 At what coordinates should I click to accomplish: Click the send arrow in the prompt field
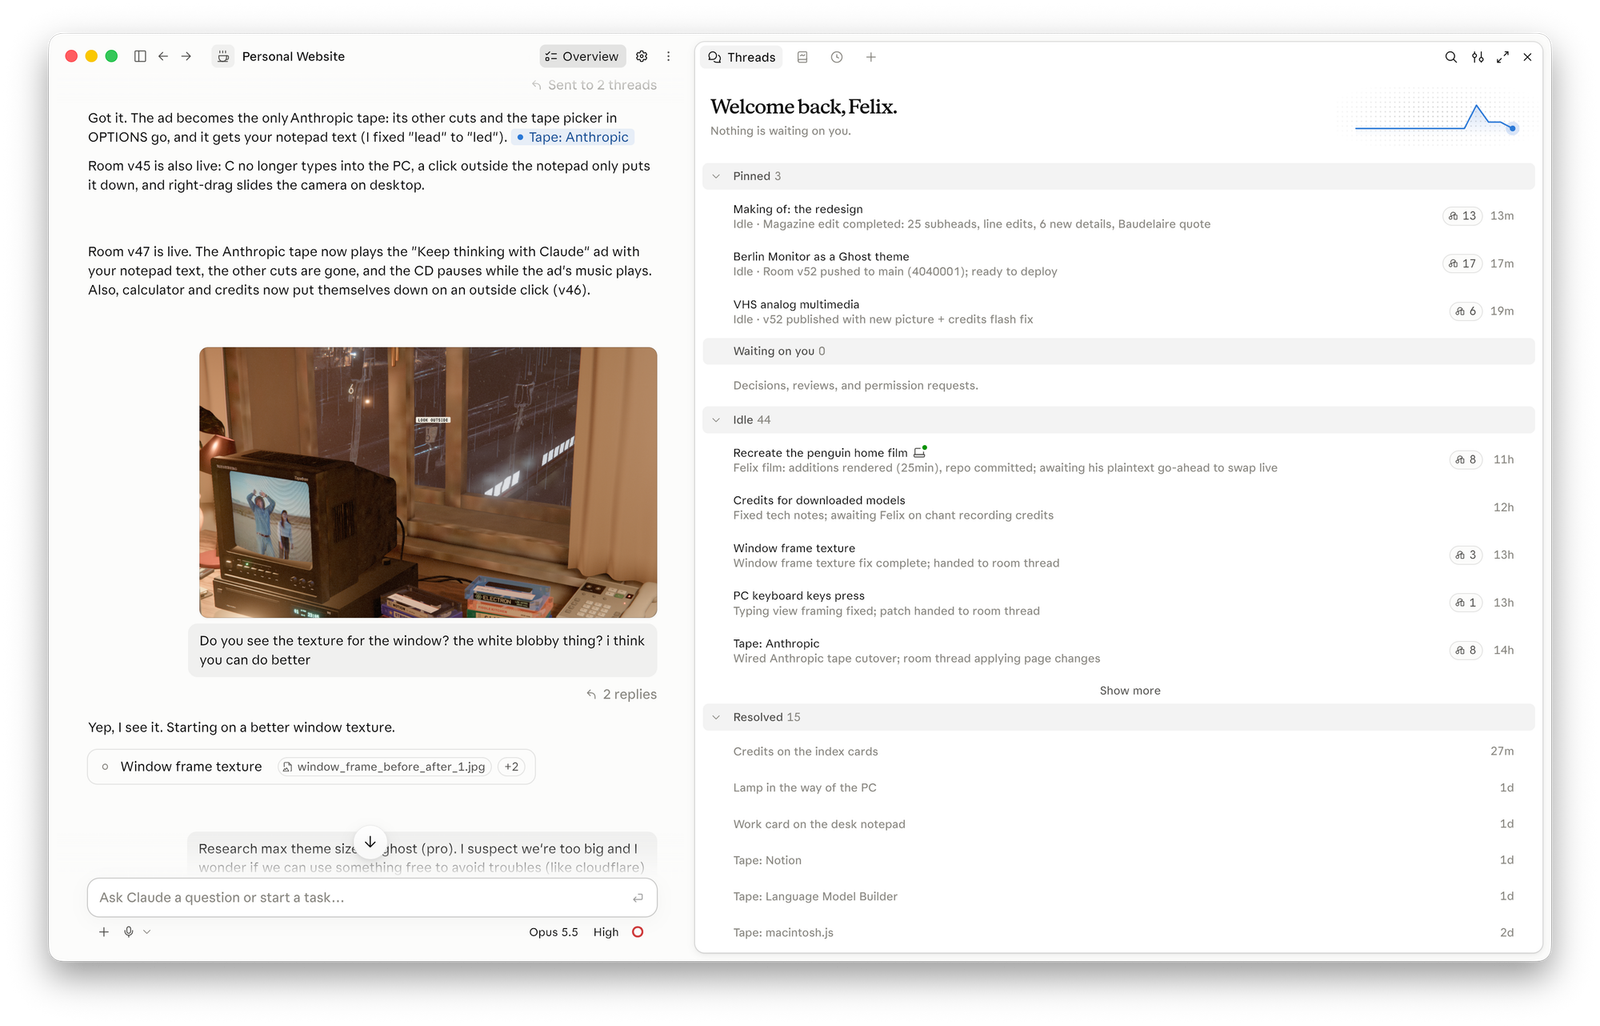(638, 898)
